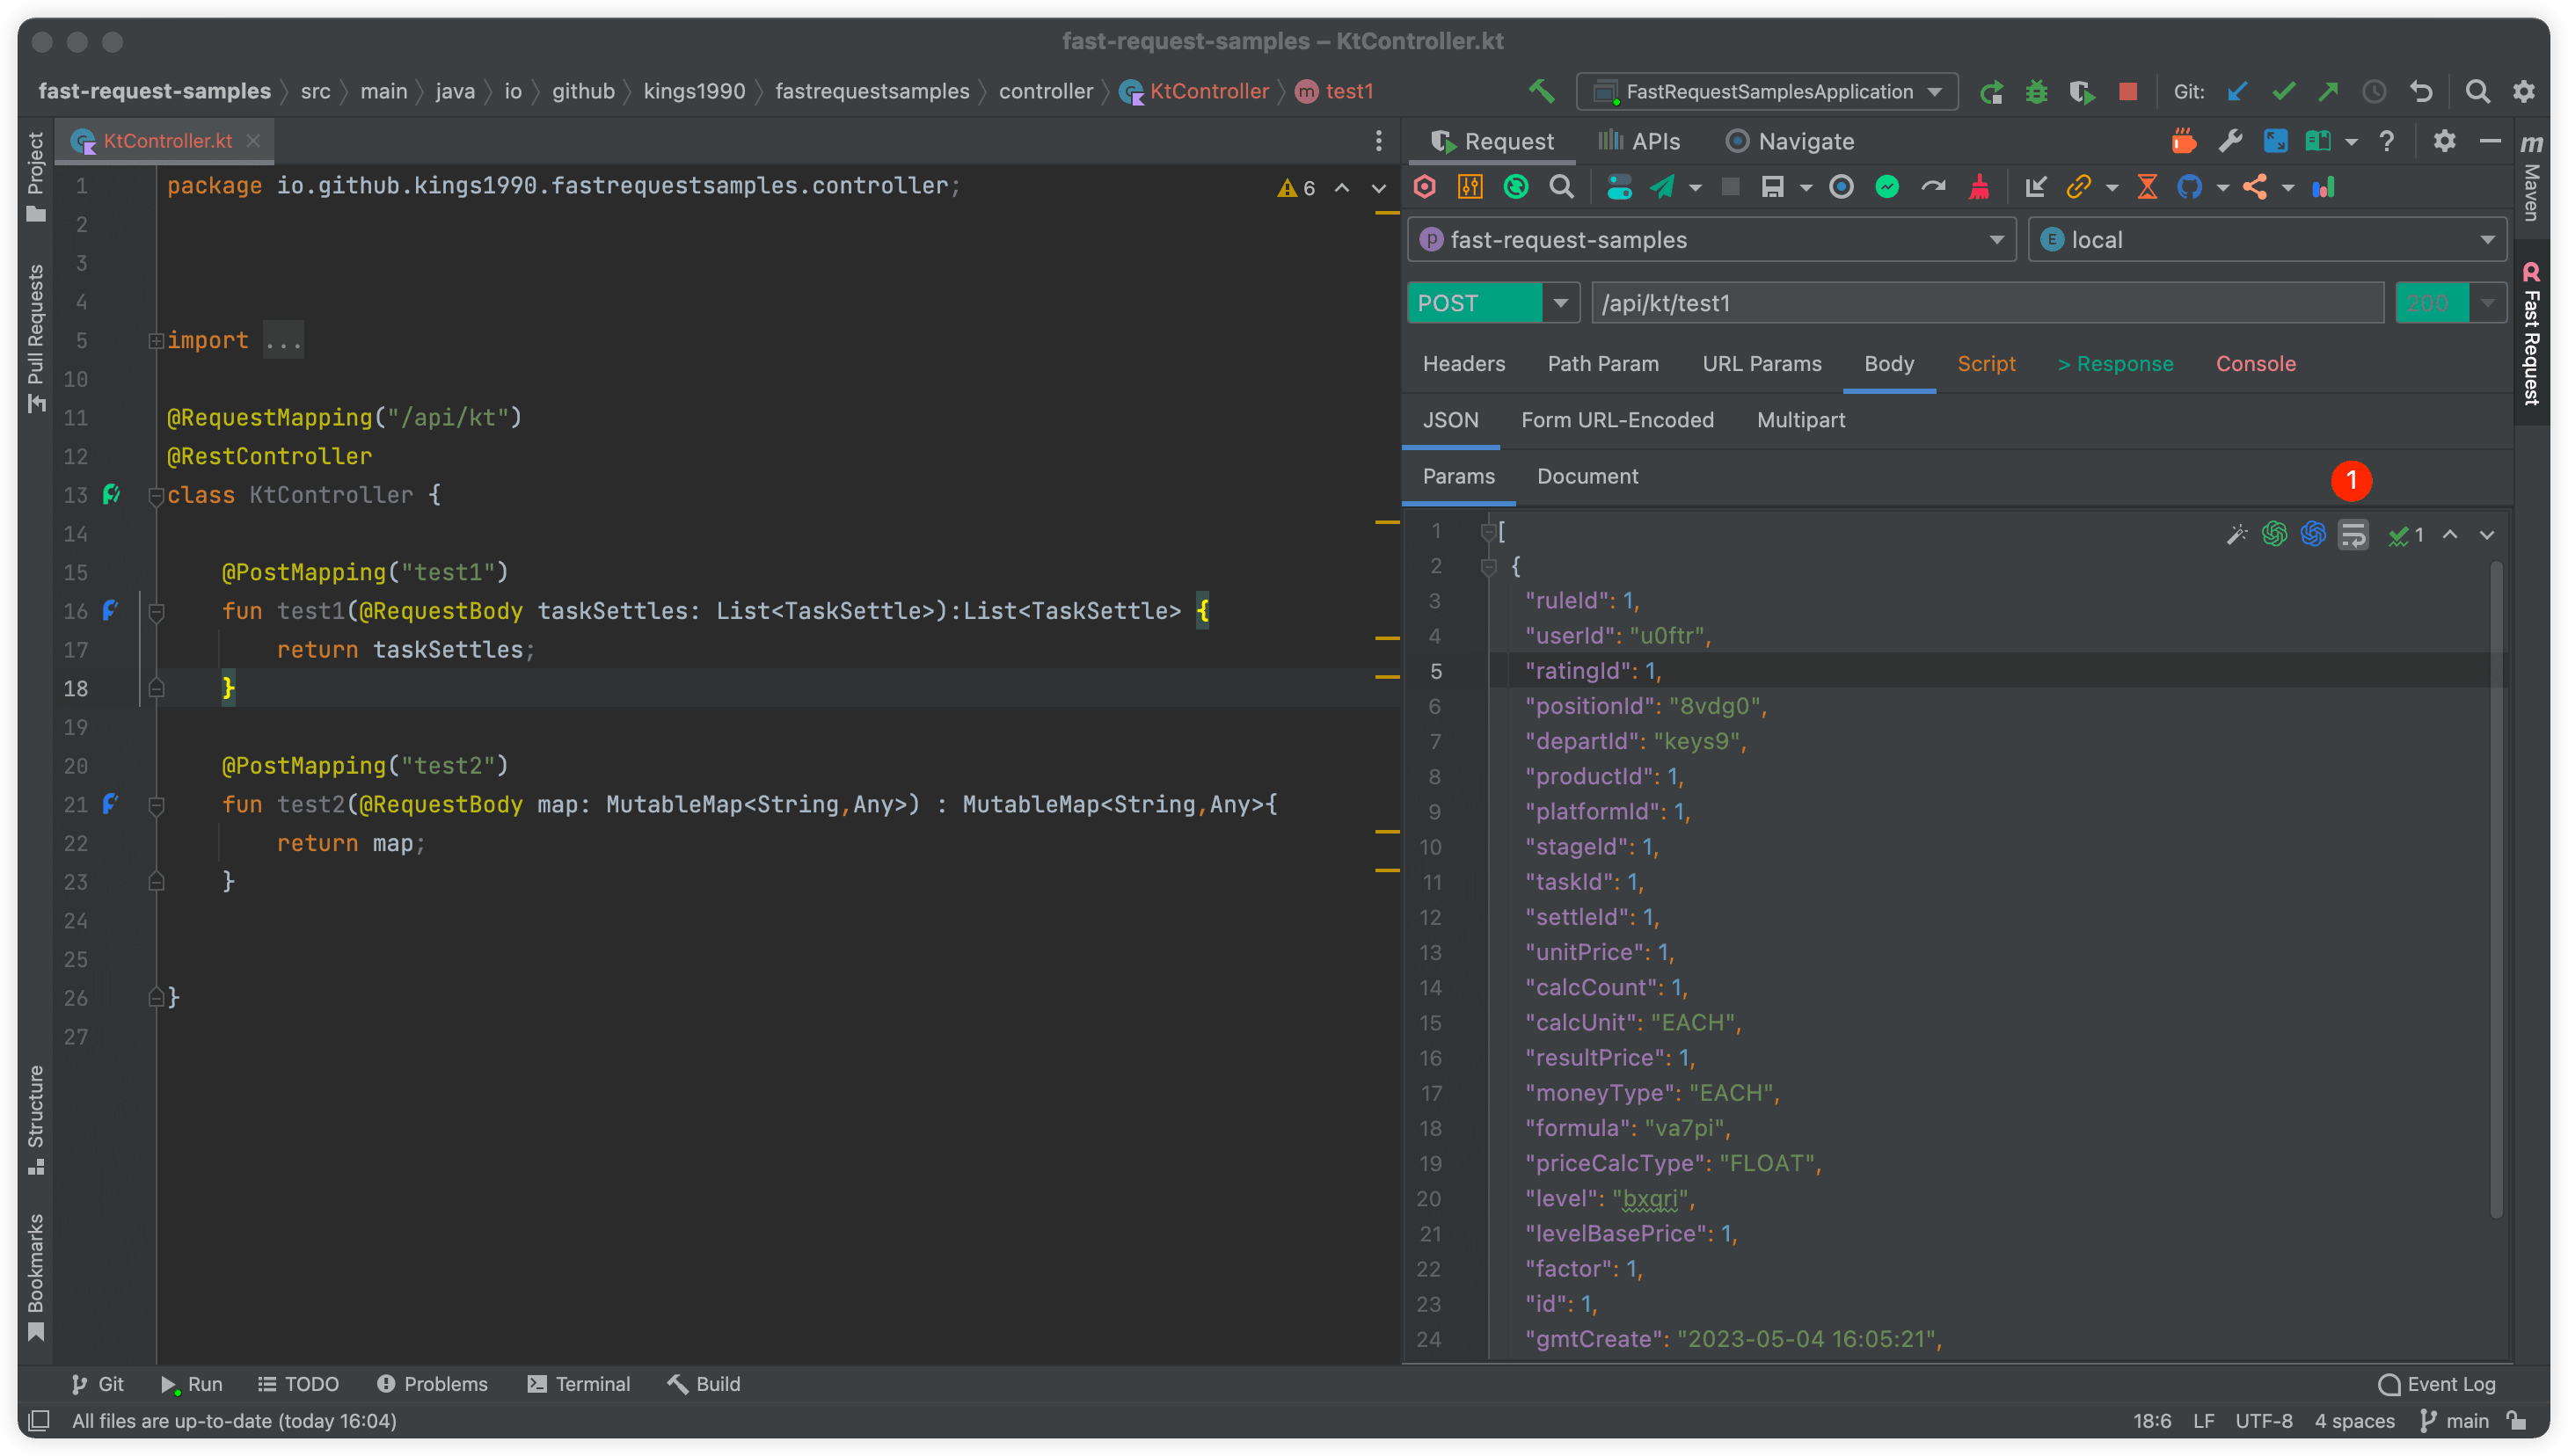Click the JSON editor vertical scrollbar
This screenshot has width=2568, height=1456.
point(2496,890)
